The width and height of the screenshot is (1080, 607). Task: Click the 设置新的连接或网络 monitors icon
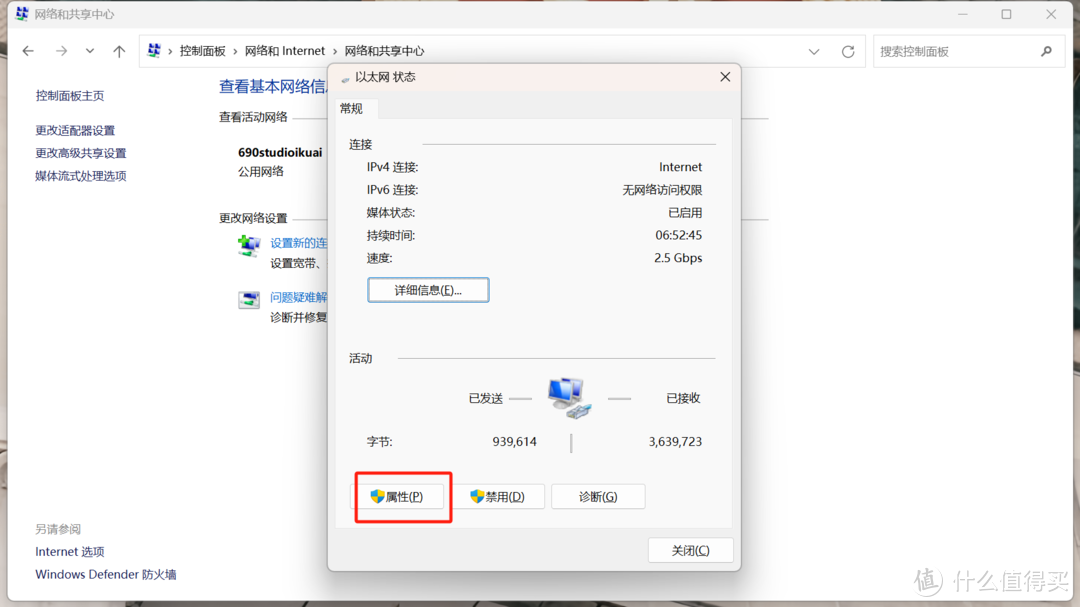tap(248, 246)
